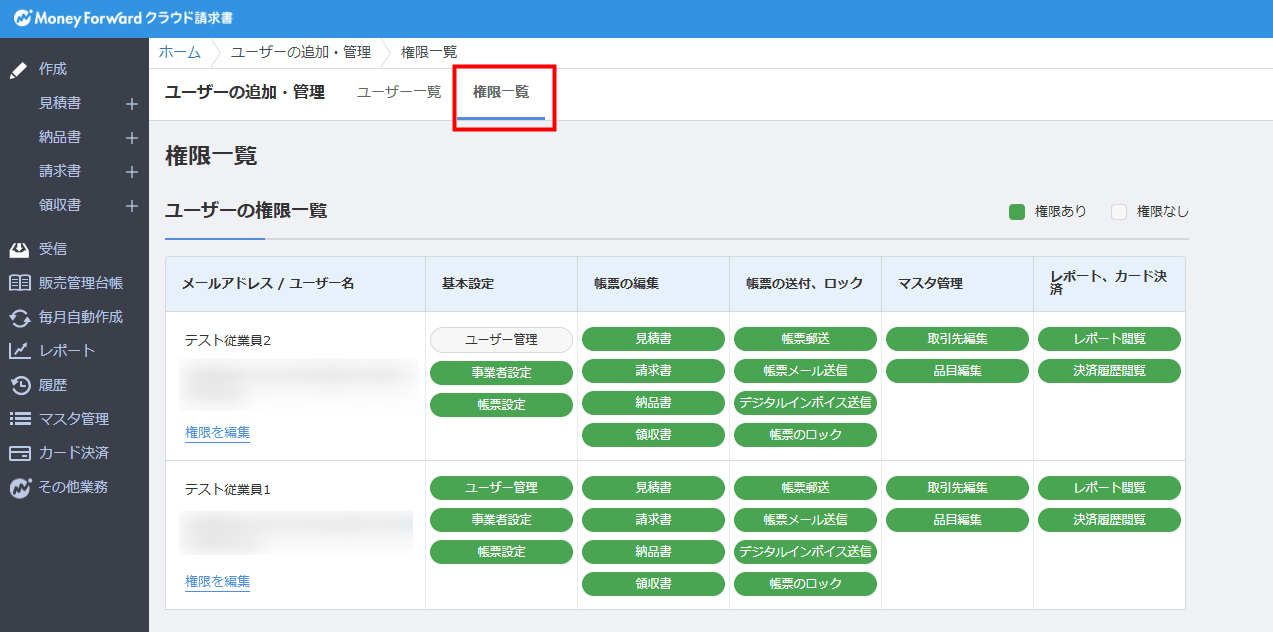This screenshot has width=1273, height=632.
Task: Open マスタ管理 in the sidebar
Action: 74,419
